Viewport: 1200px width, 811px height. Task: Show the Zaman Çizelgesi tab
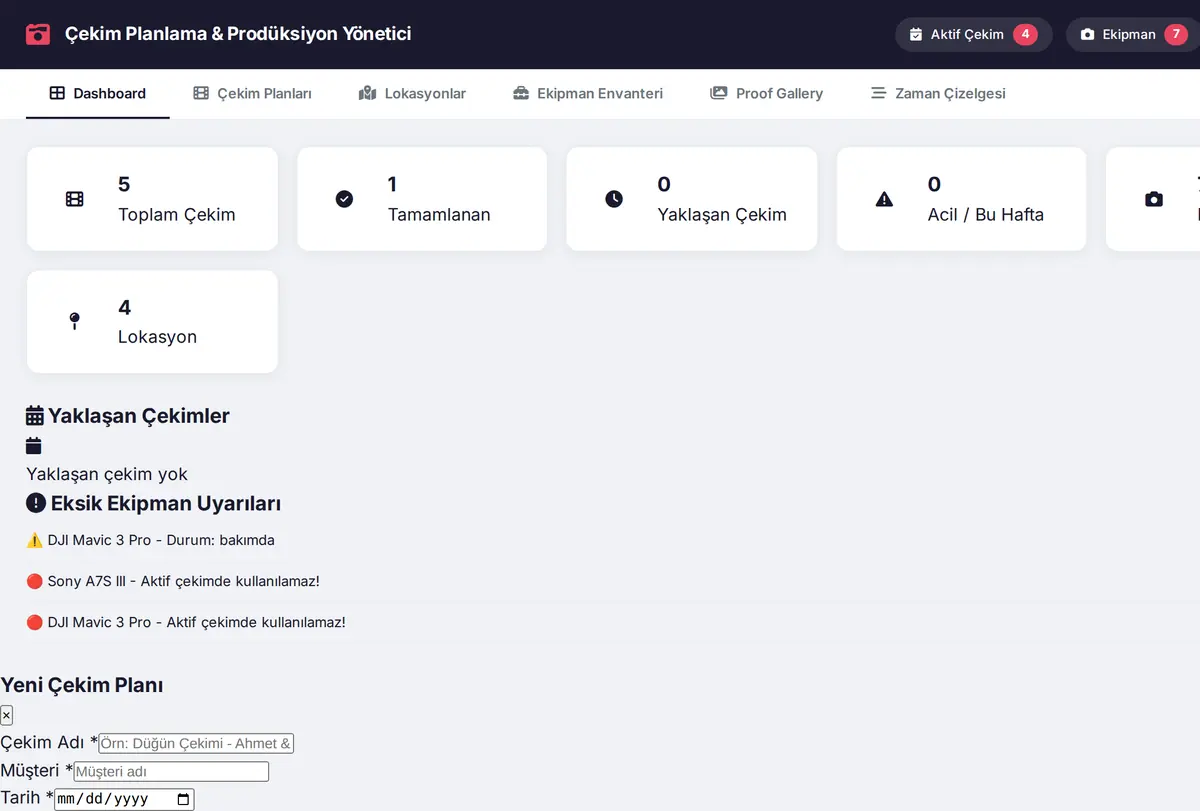[938, 93]
